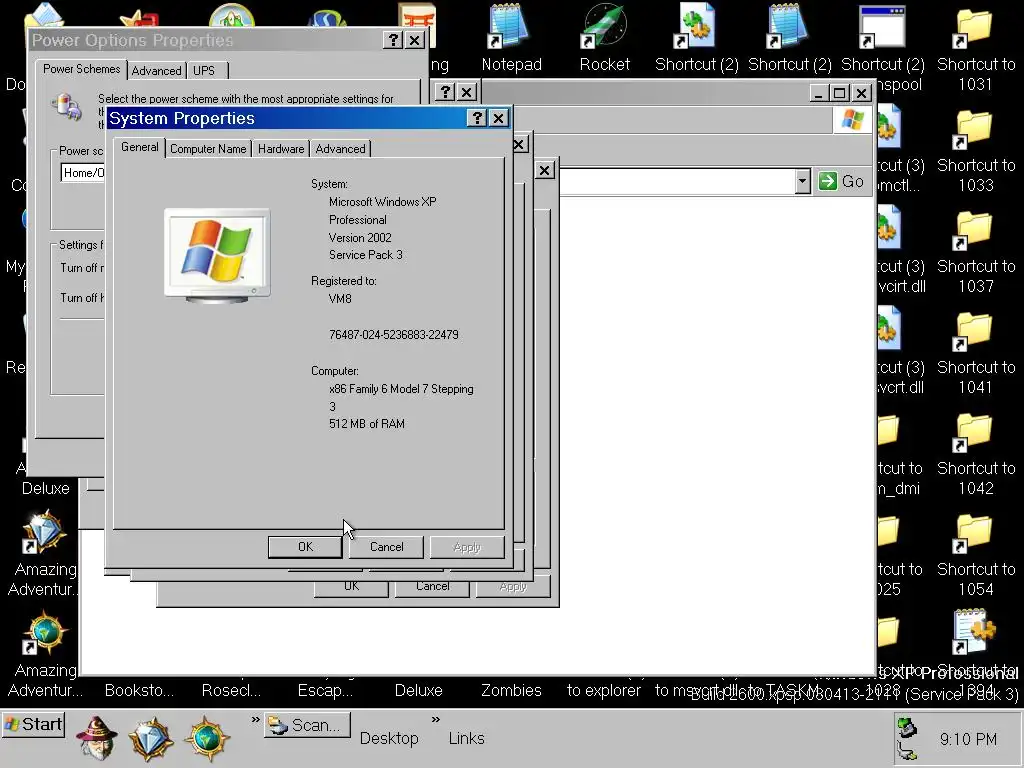Click the Start button
Image resolution: width=1024 pixels, height=768 pixels.
click(33, 724)
